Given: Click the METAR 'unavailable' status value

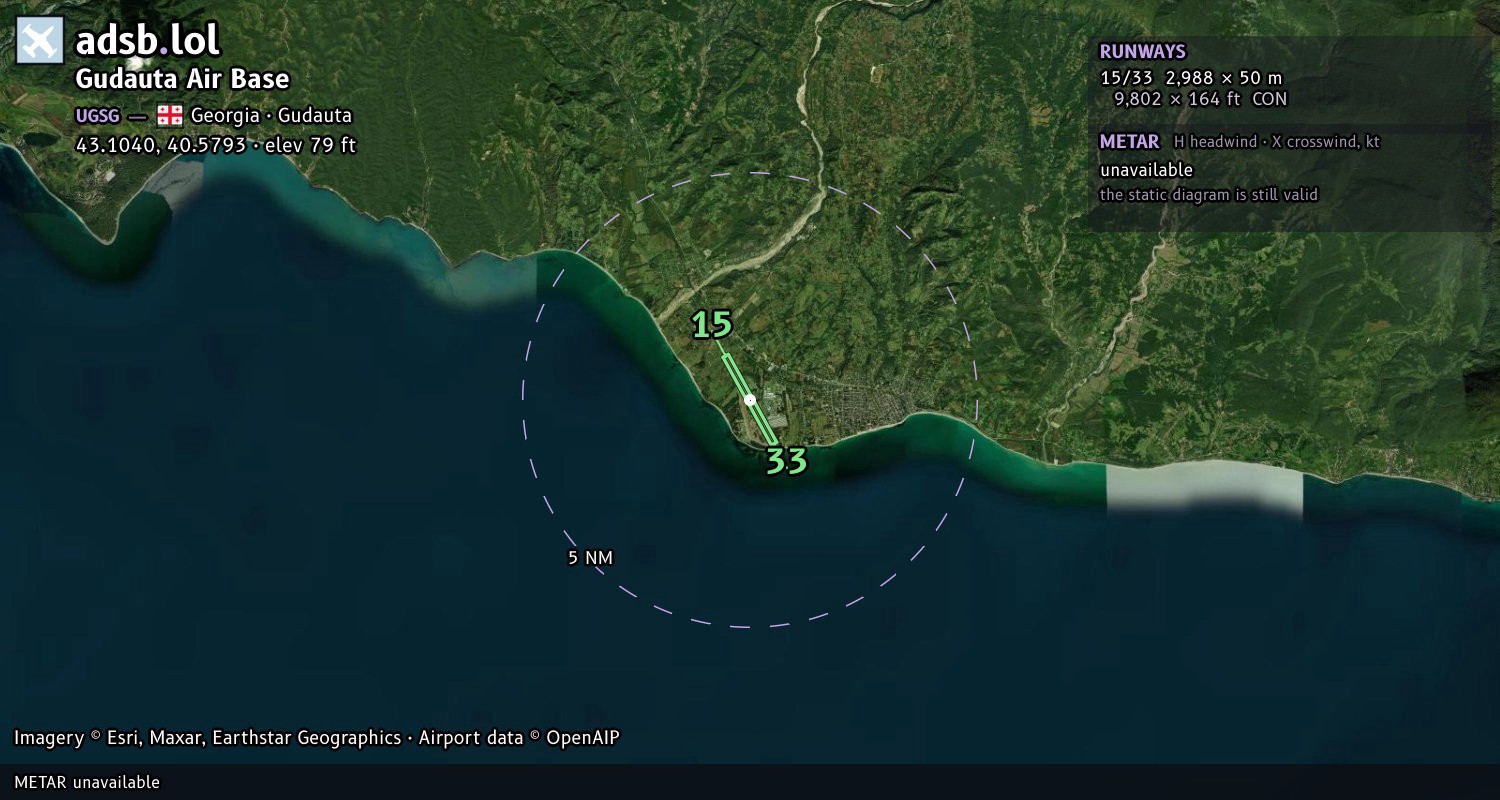Looking at the screenshot, I should (1146, 170).
